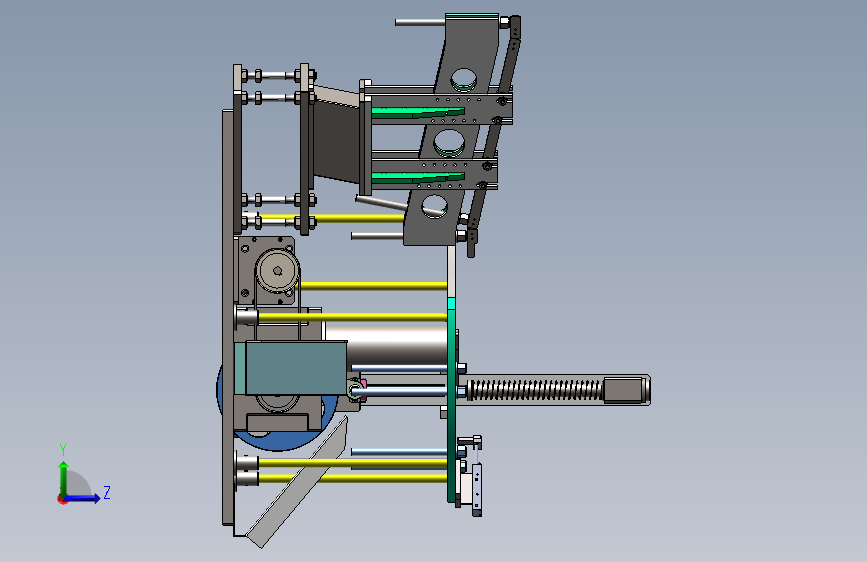The height and width of the screenshot is (562, 867).
Task: Select the topmost circular hole with green ring
Action: [x=463, y=80]
